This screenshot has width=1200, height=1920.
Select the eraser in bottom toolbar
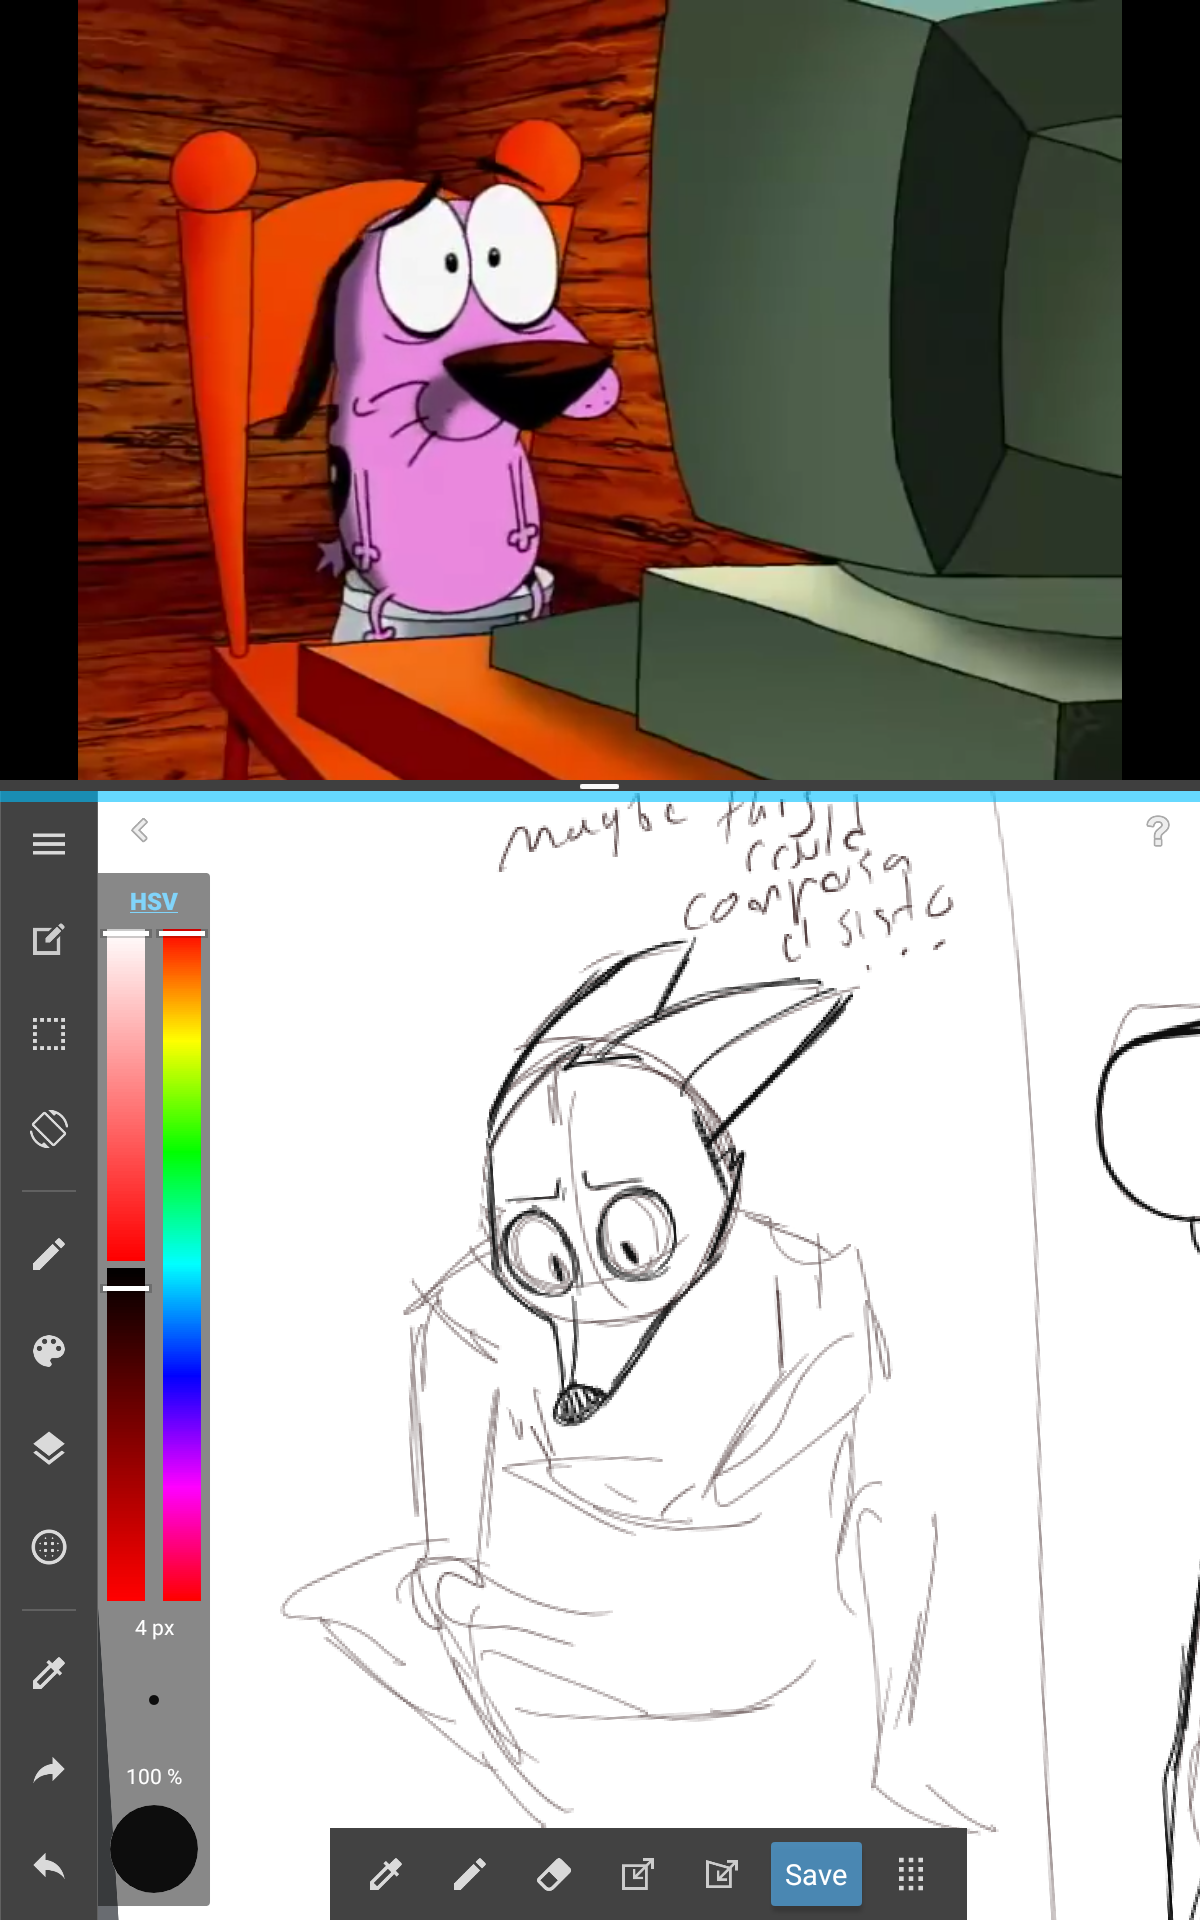pos(553,1874)
